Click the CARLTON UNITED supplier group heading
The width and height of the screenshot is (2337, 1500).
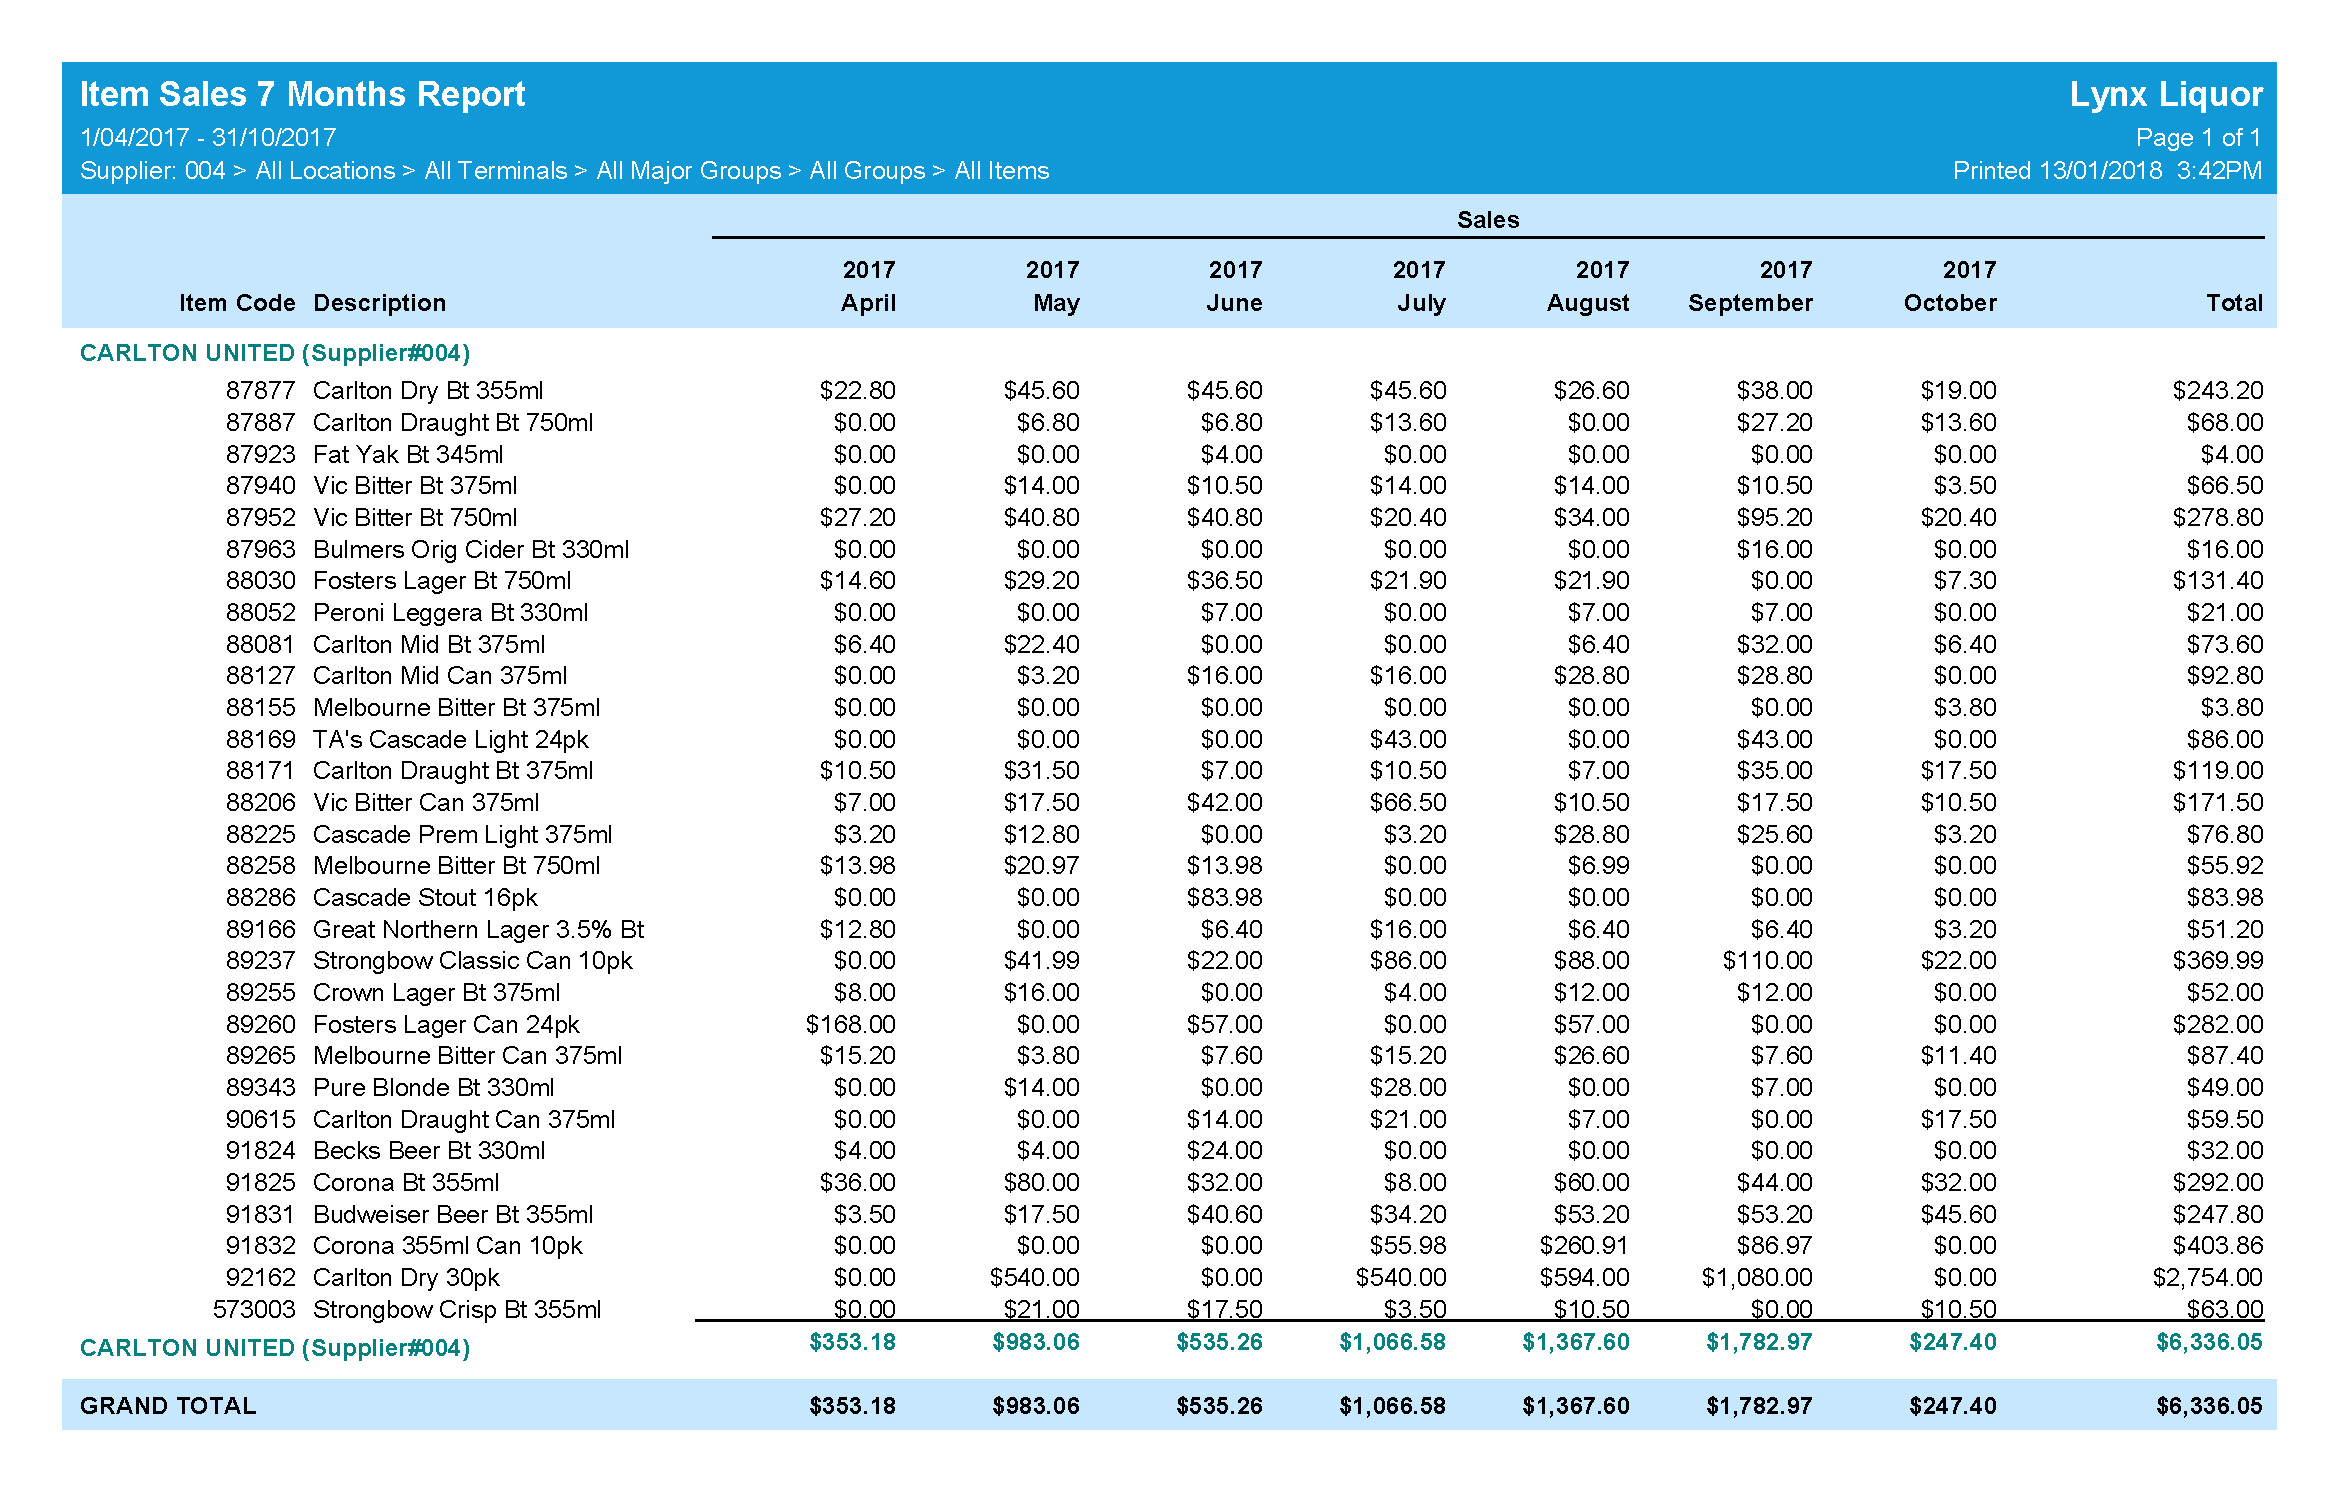(275, 353)
